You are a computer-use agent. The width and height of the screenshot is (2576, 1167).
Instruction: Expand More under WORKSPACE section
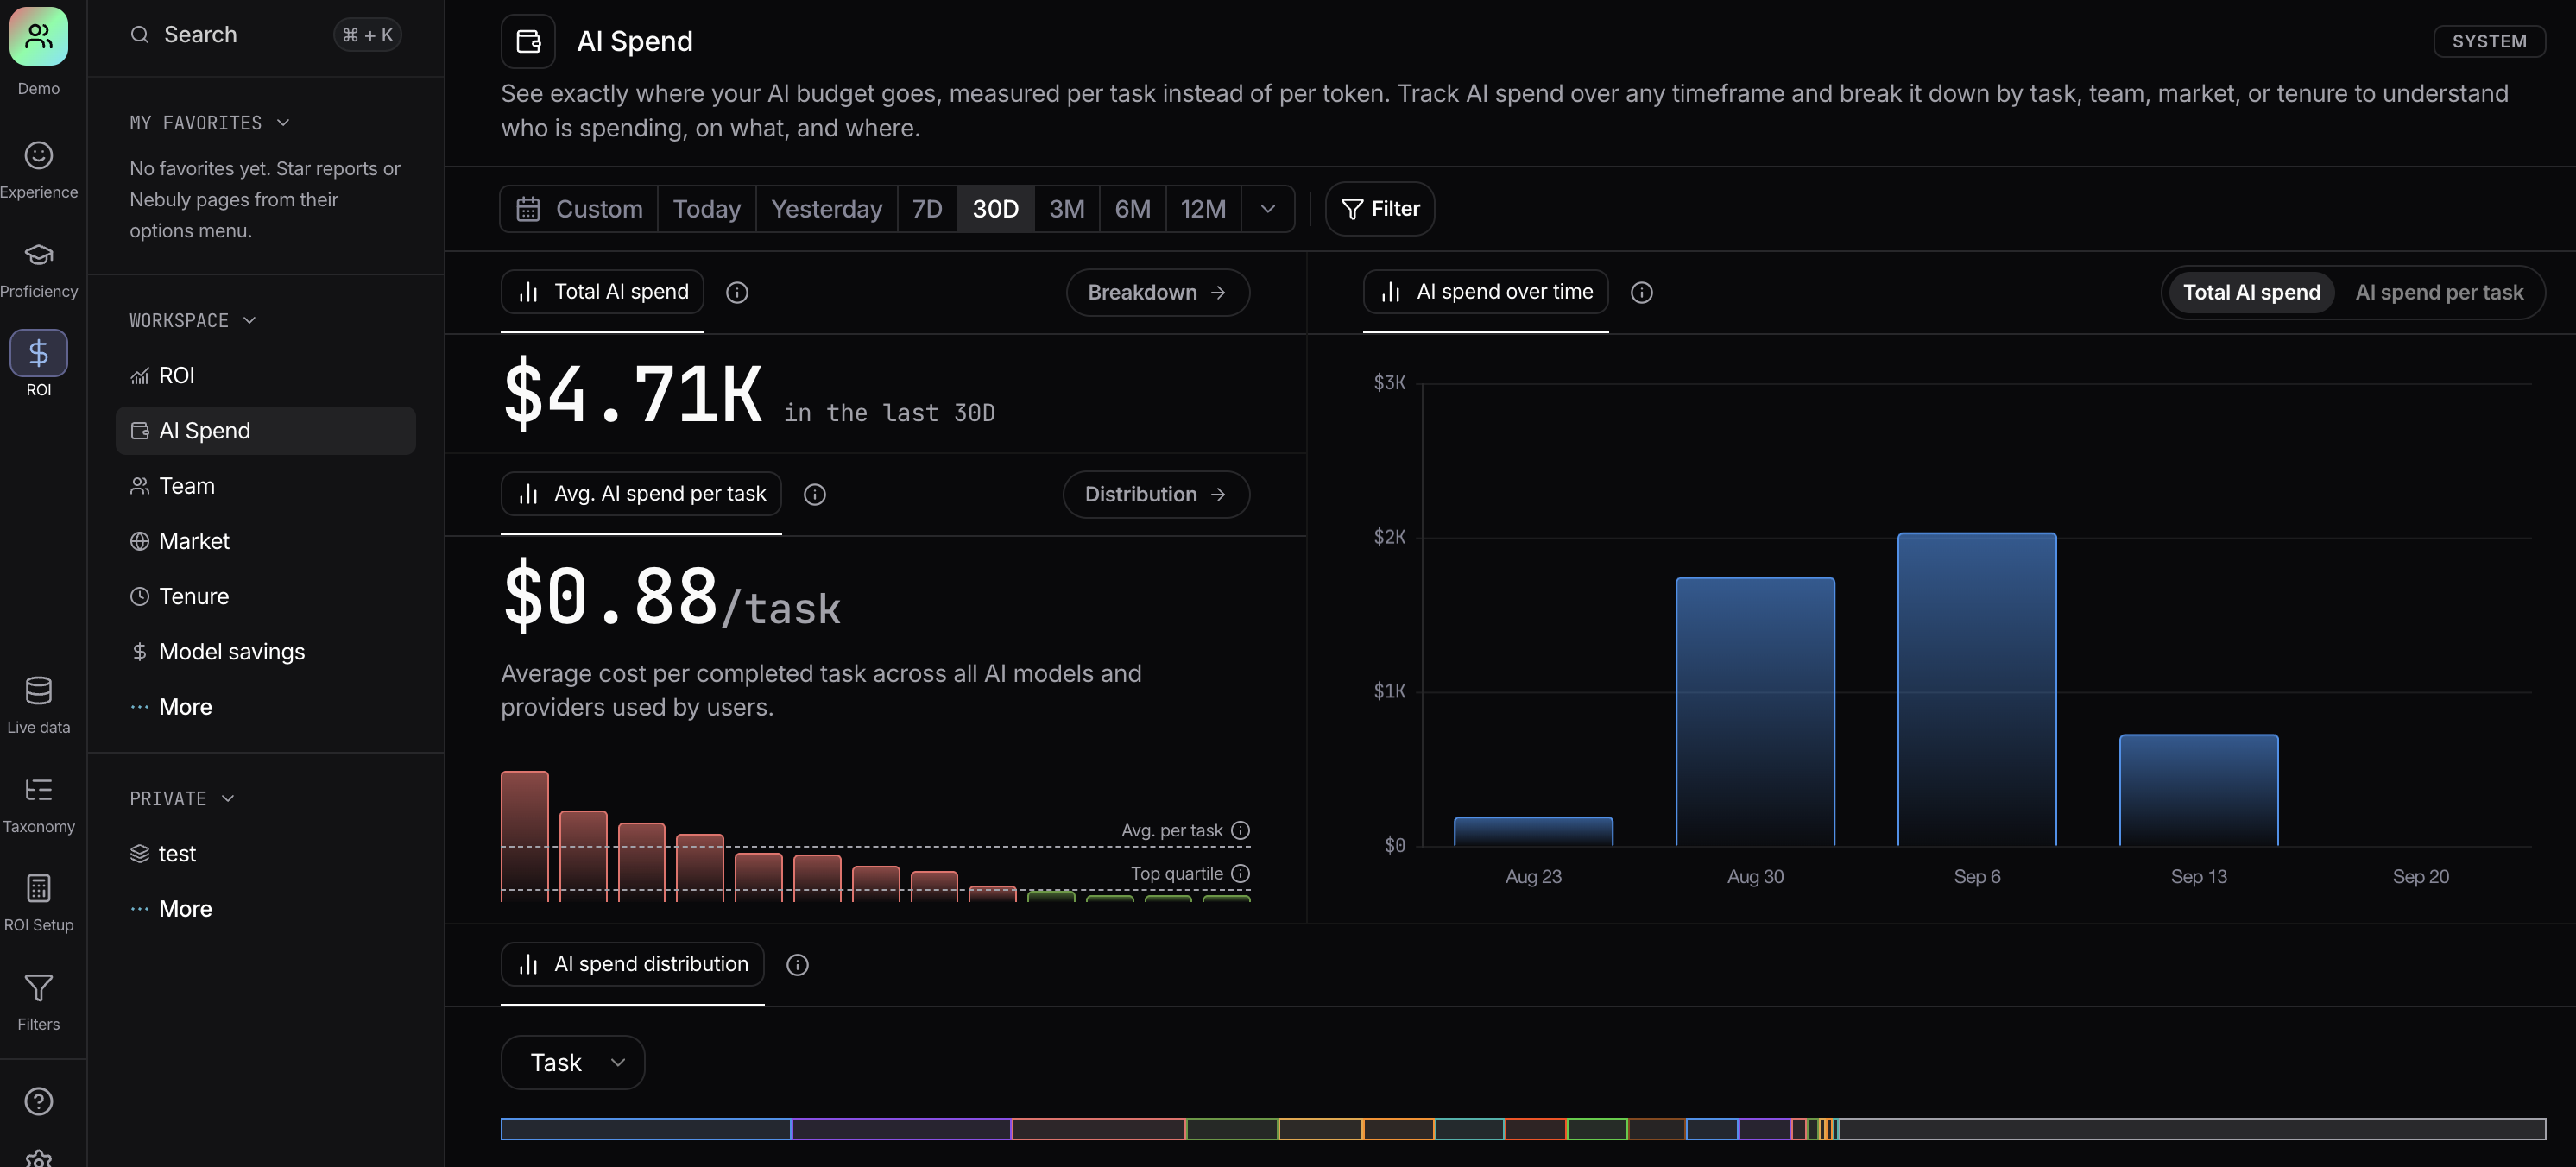click(265, 707)
